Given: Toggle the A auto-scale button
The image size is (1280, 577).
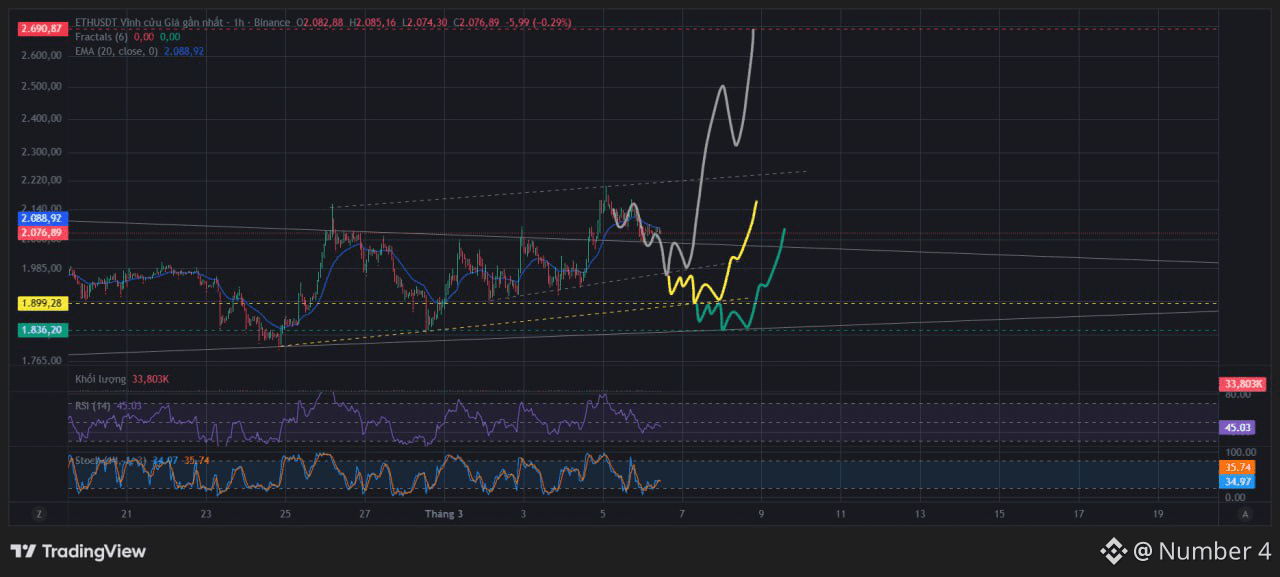Looking at the screenshot, I should [1245, 514].
